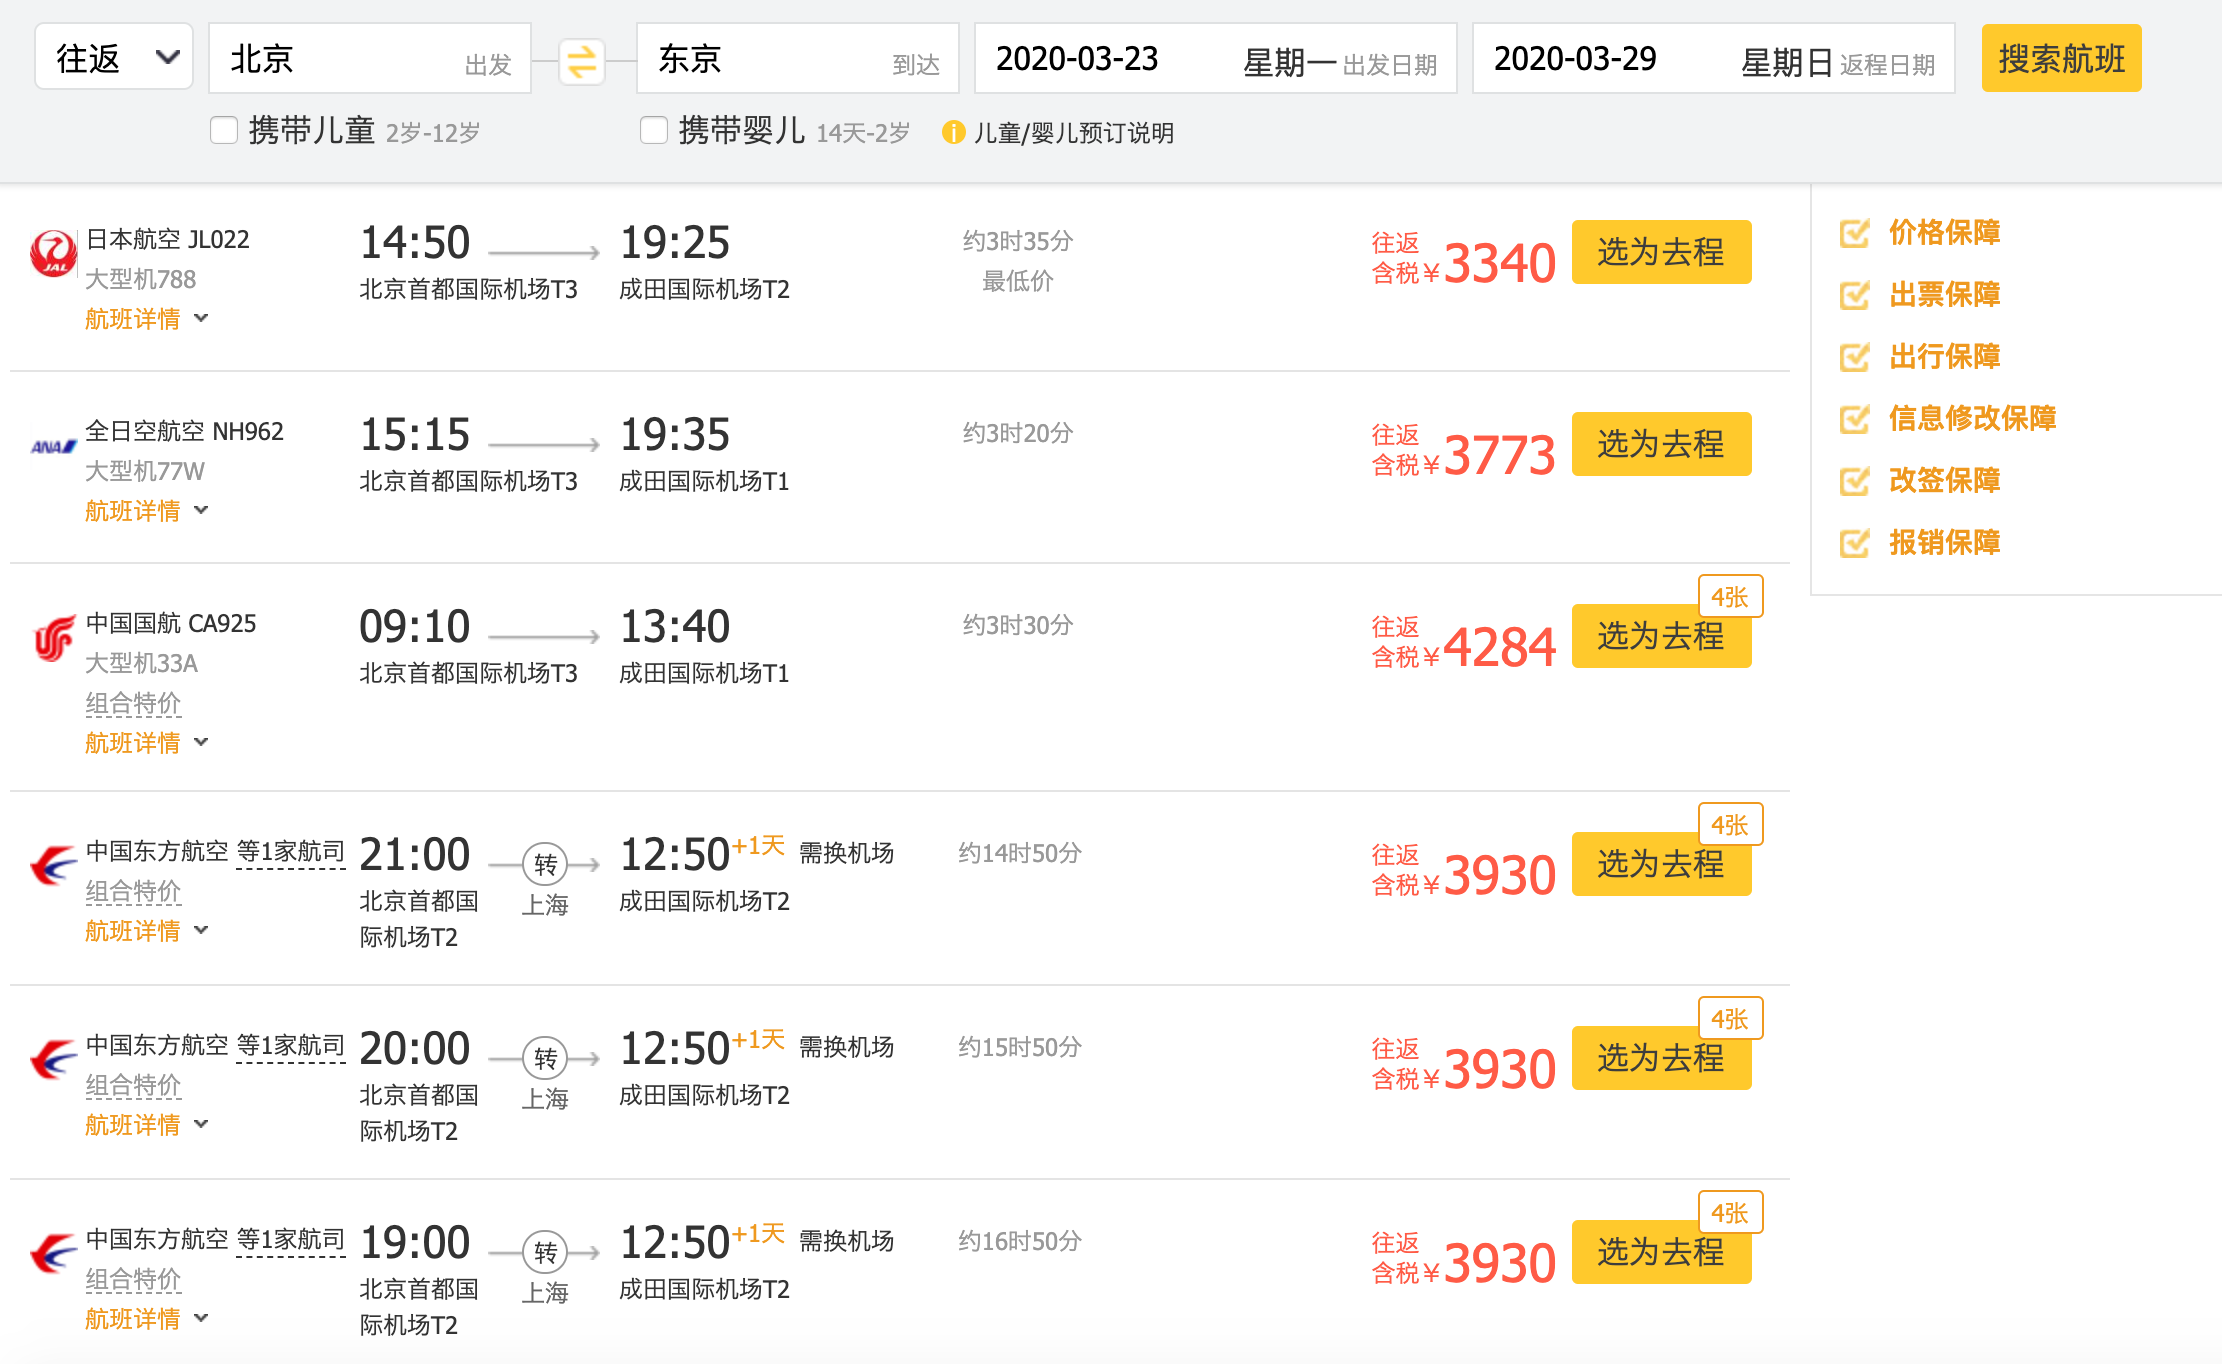Open the 往返 trip type dropdown

pyautogui.click(x=114, y=58)
